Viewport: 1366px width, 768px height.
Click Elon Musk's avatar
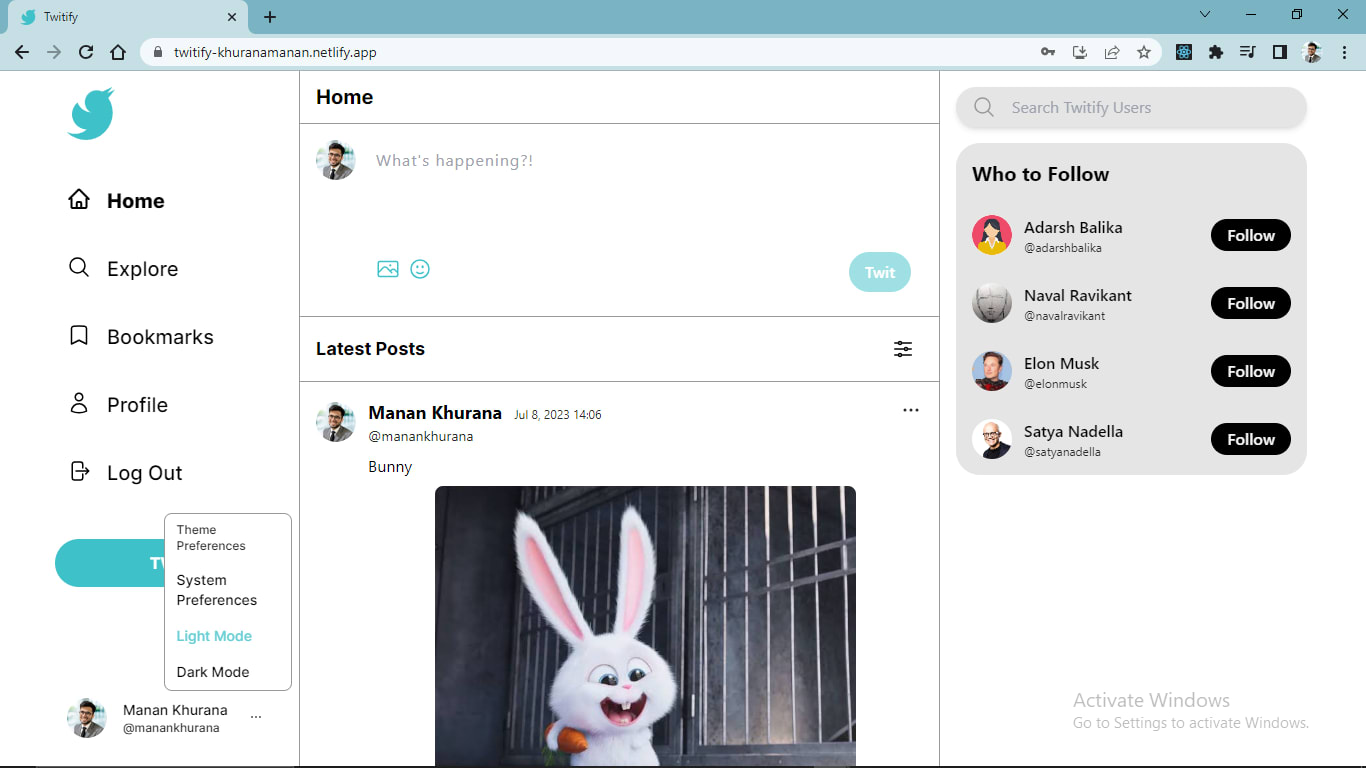[992, 371]
